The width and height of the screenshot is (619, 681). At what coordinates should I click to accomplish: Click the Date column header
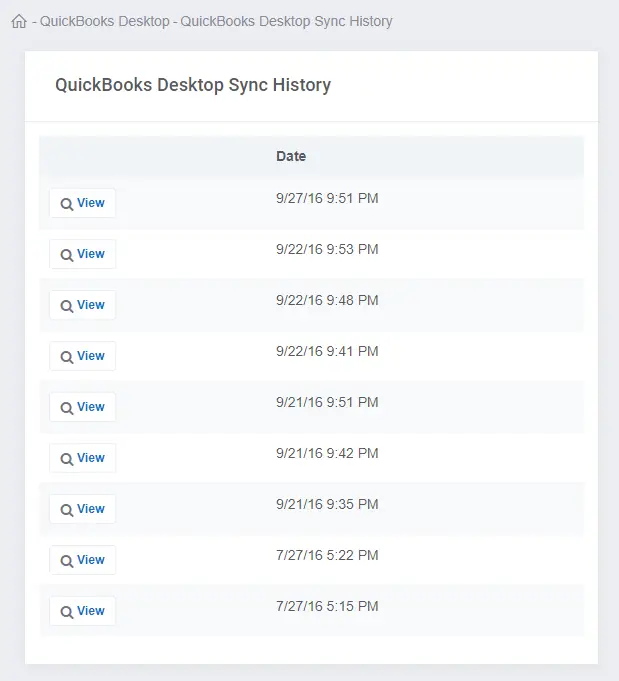click(291, 156)
